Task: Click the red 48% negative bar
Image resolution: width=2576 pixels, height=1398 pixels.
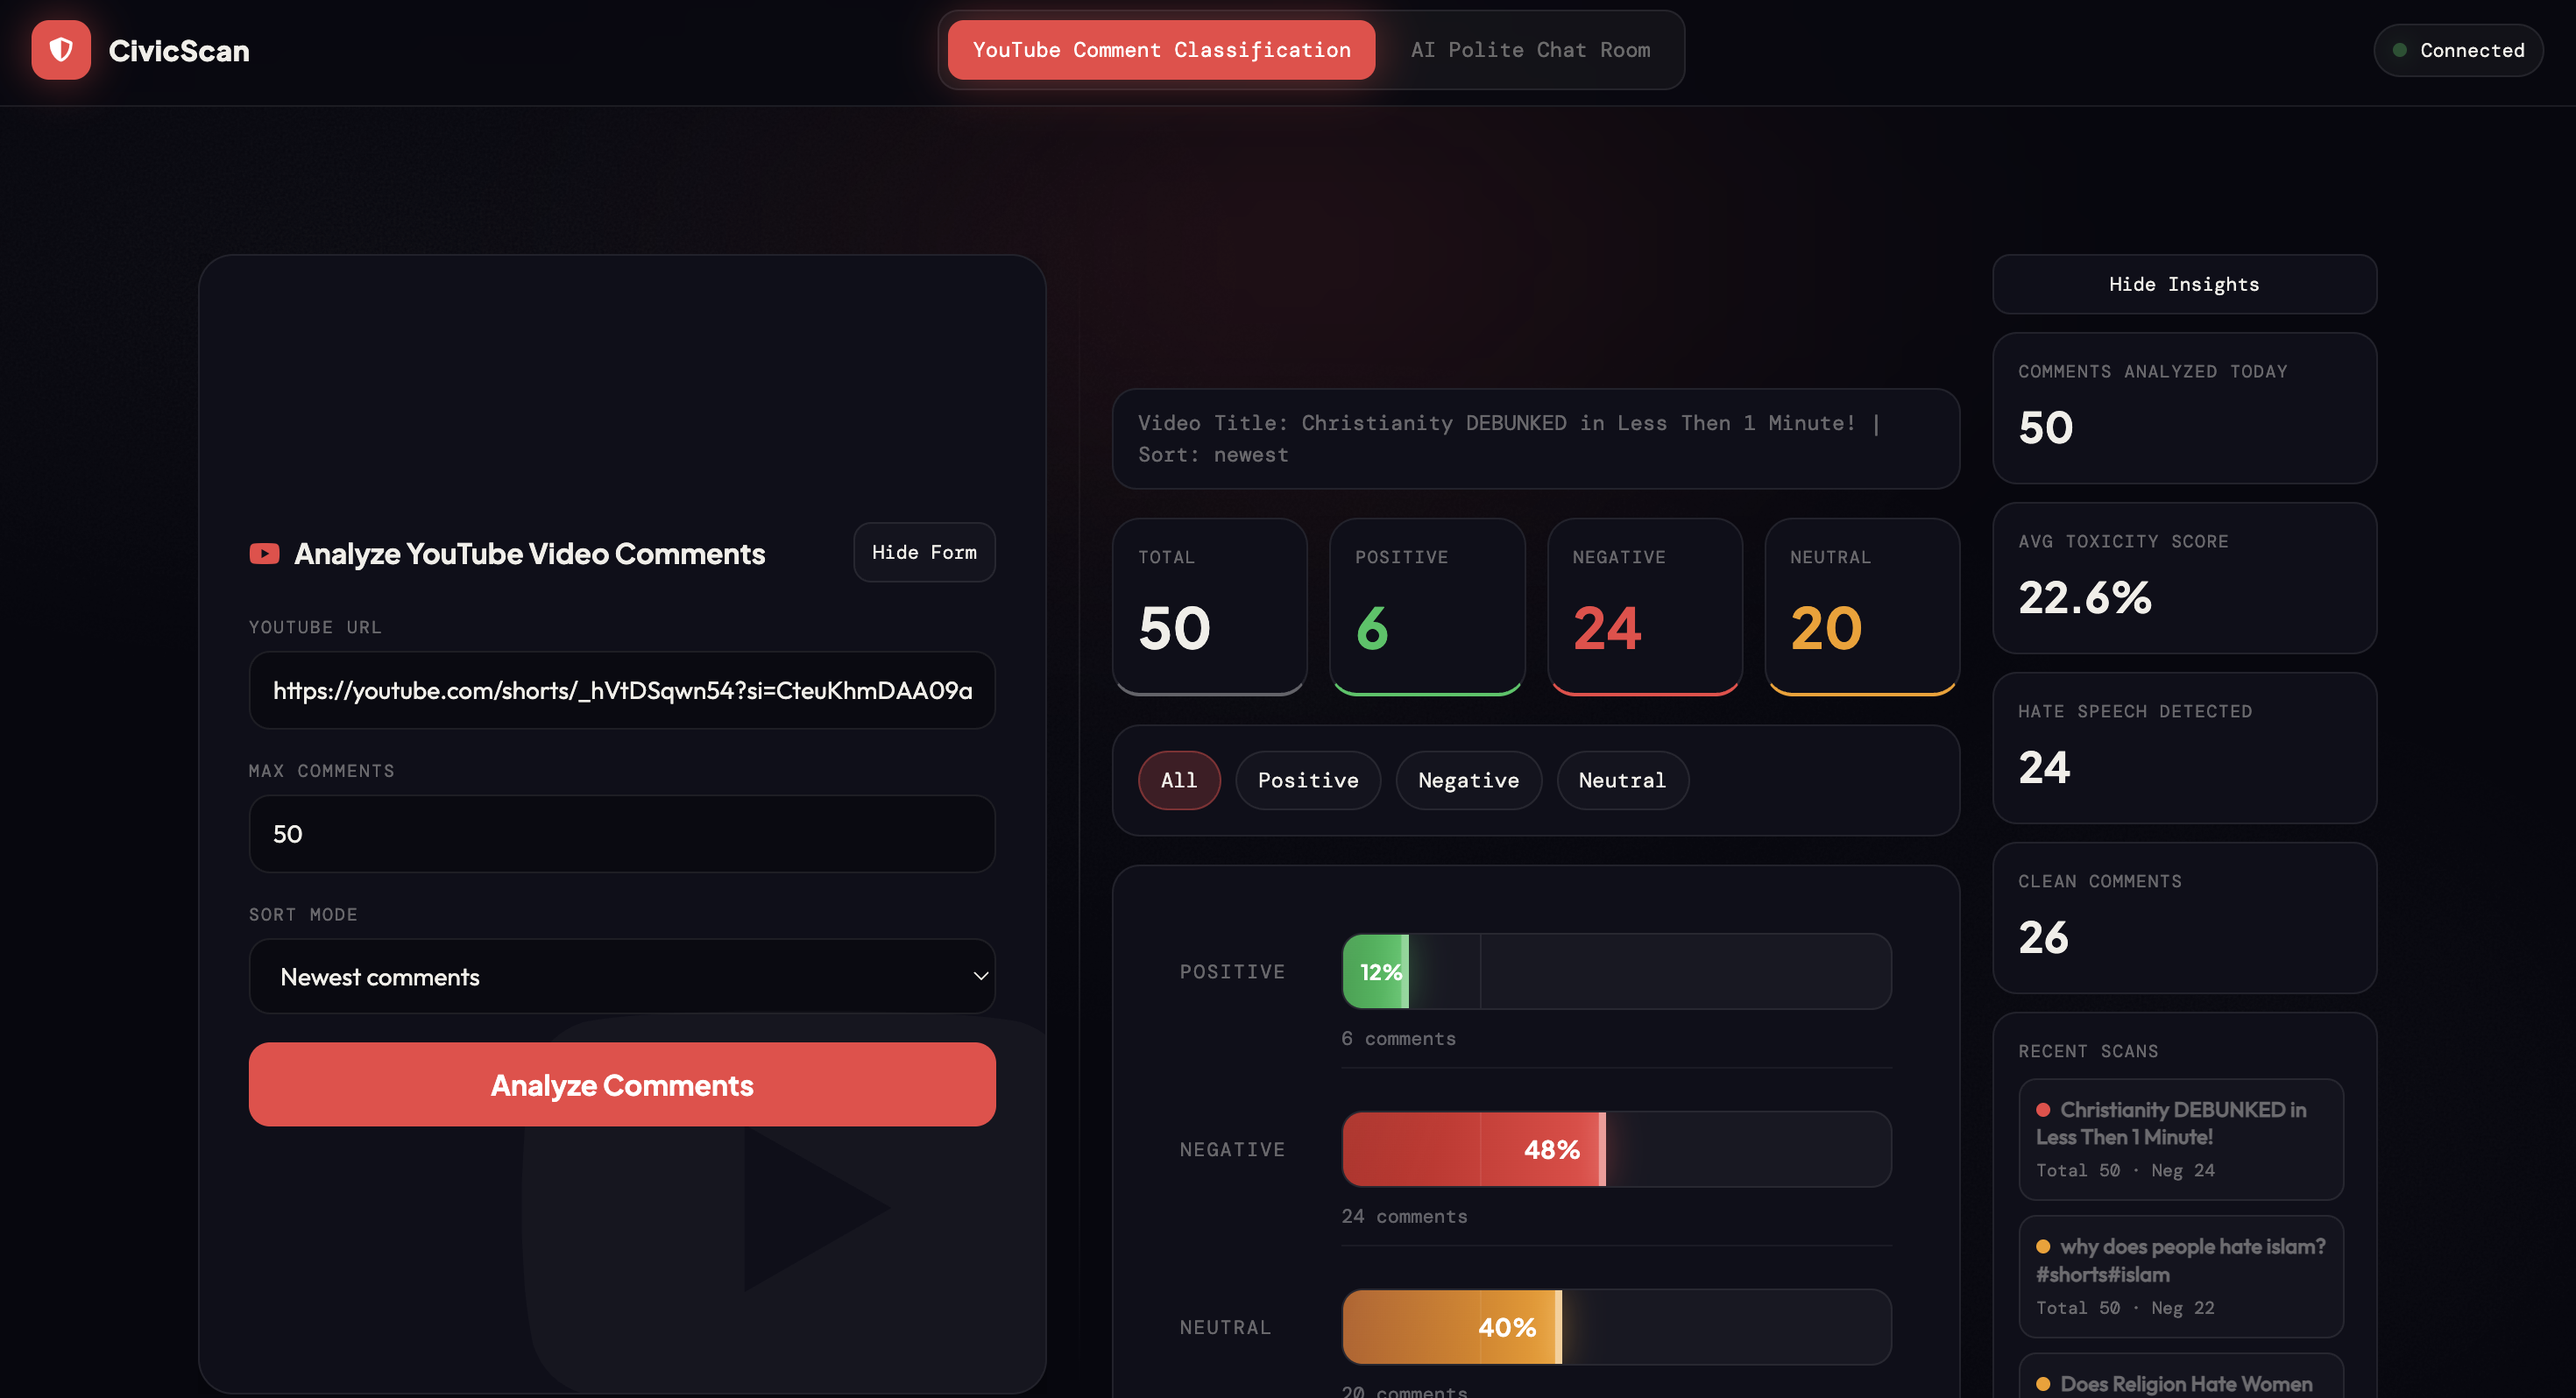Action: [x=1473, y=1150]
